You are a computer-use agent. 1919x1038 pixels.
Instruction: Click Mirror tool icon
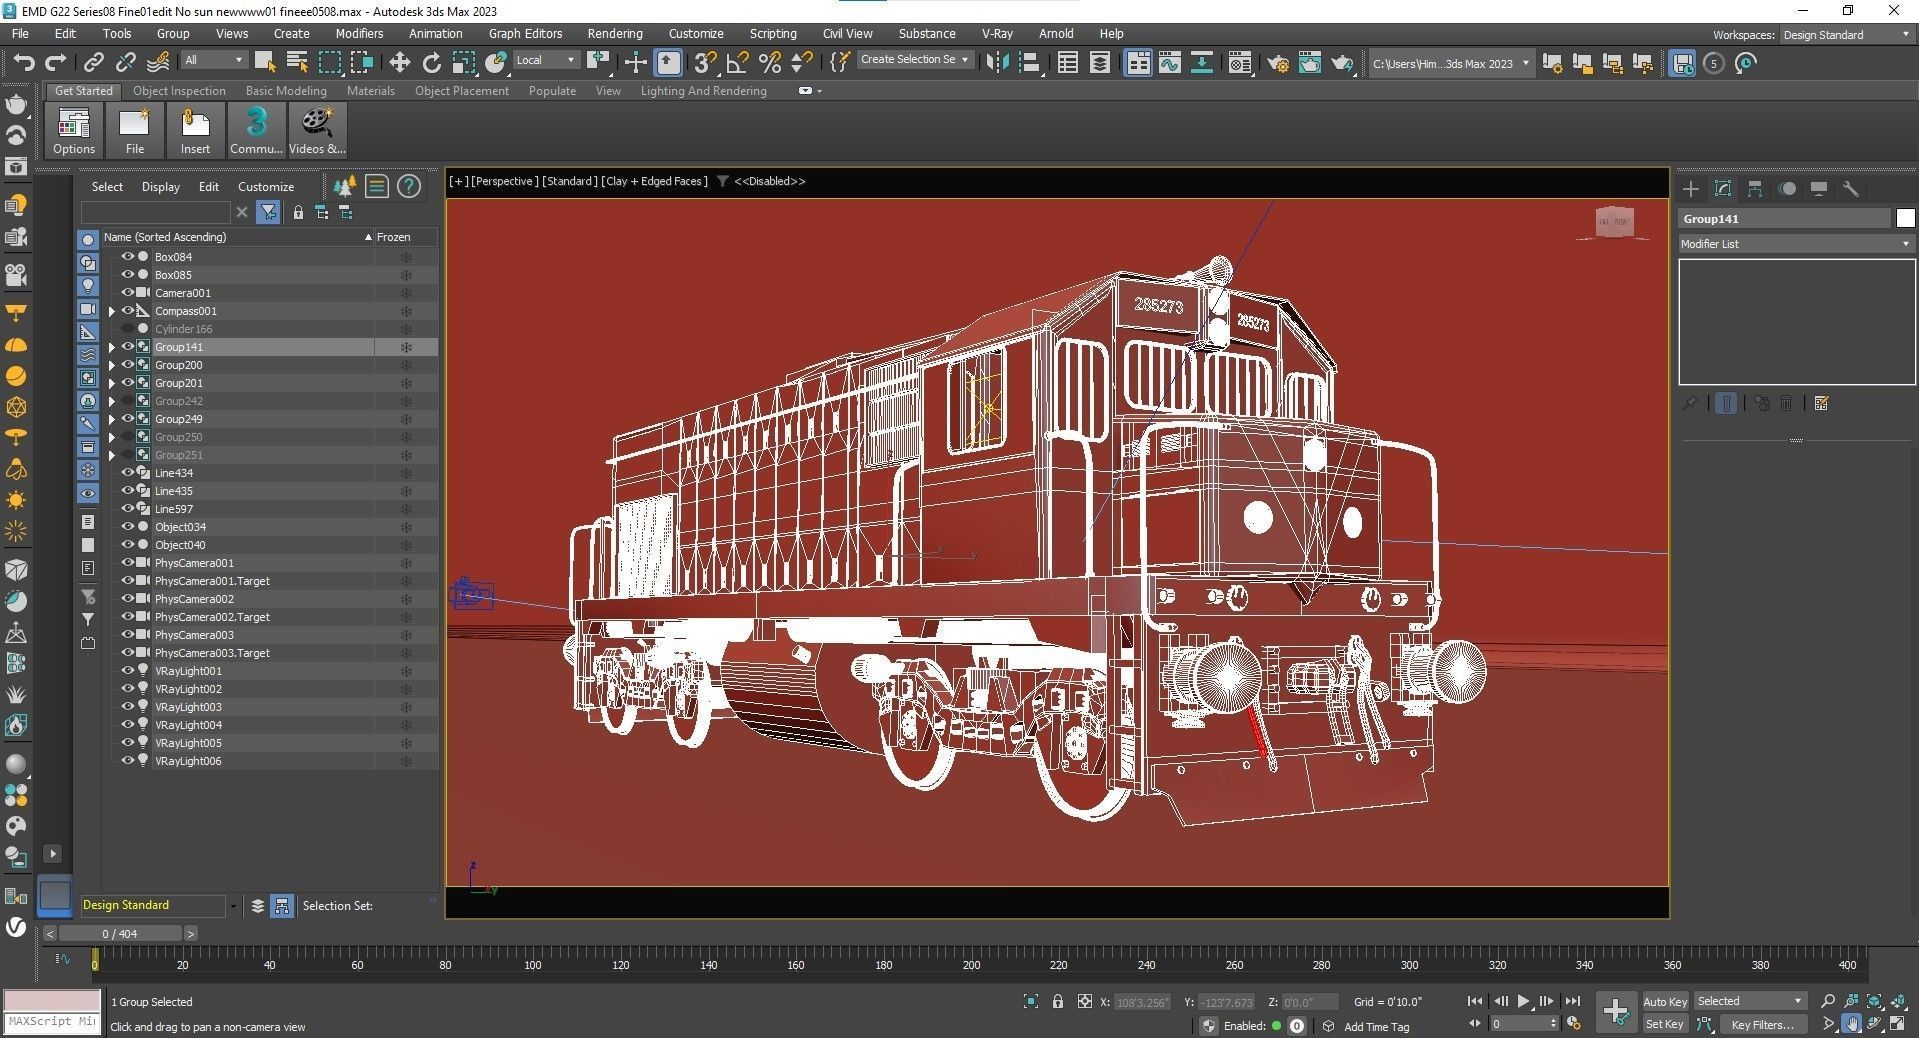[997, 63]
